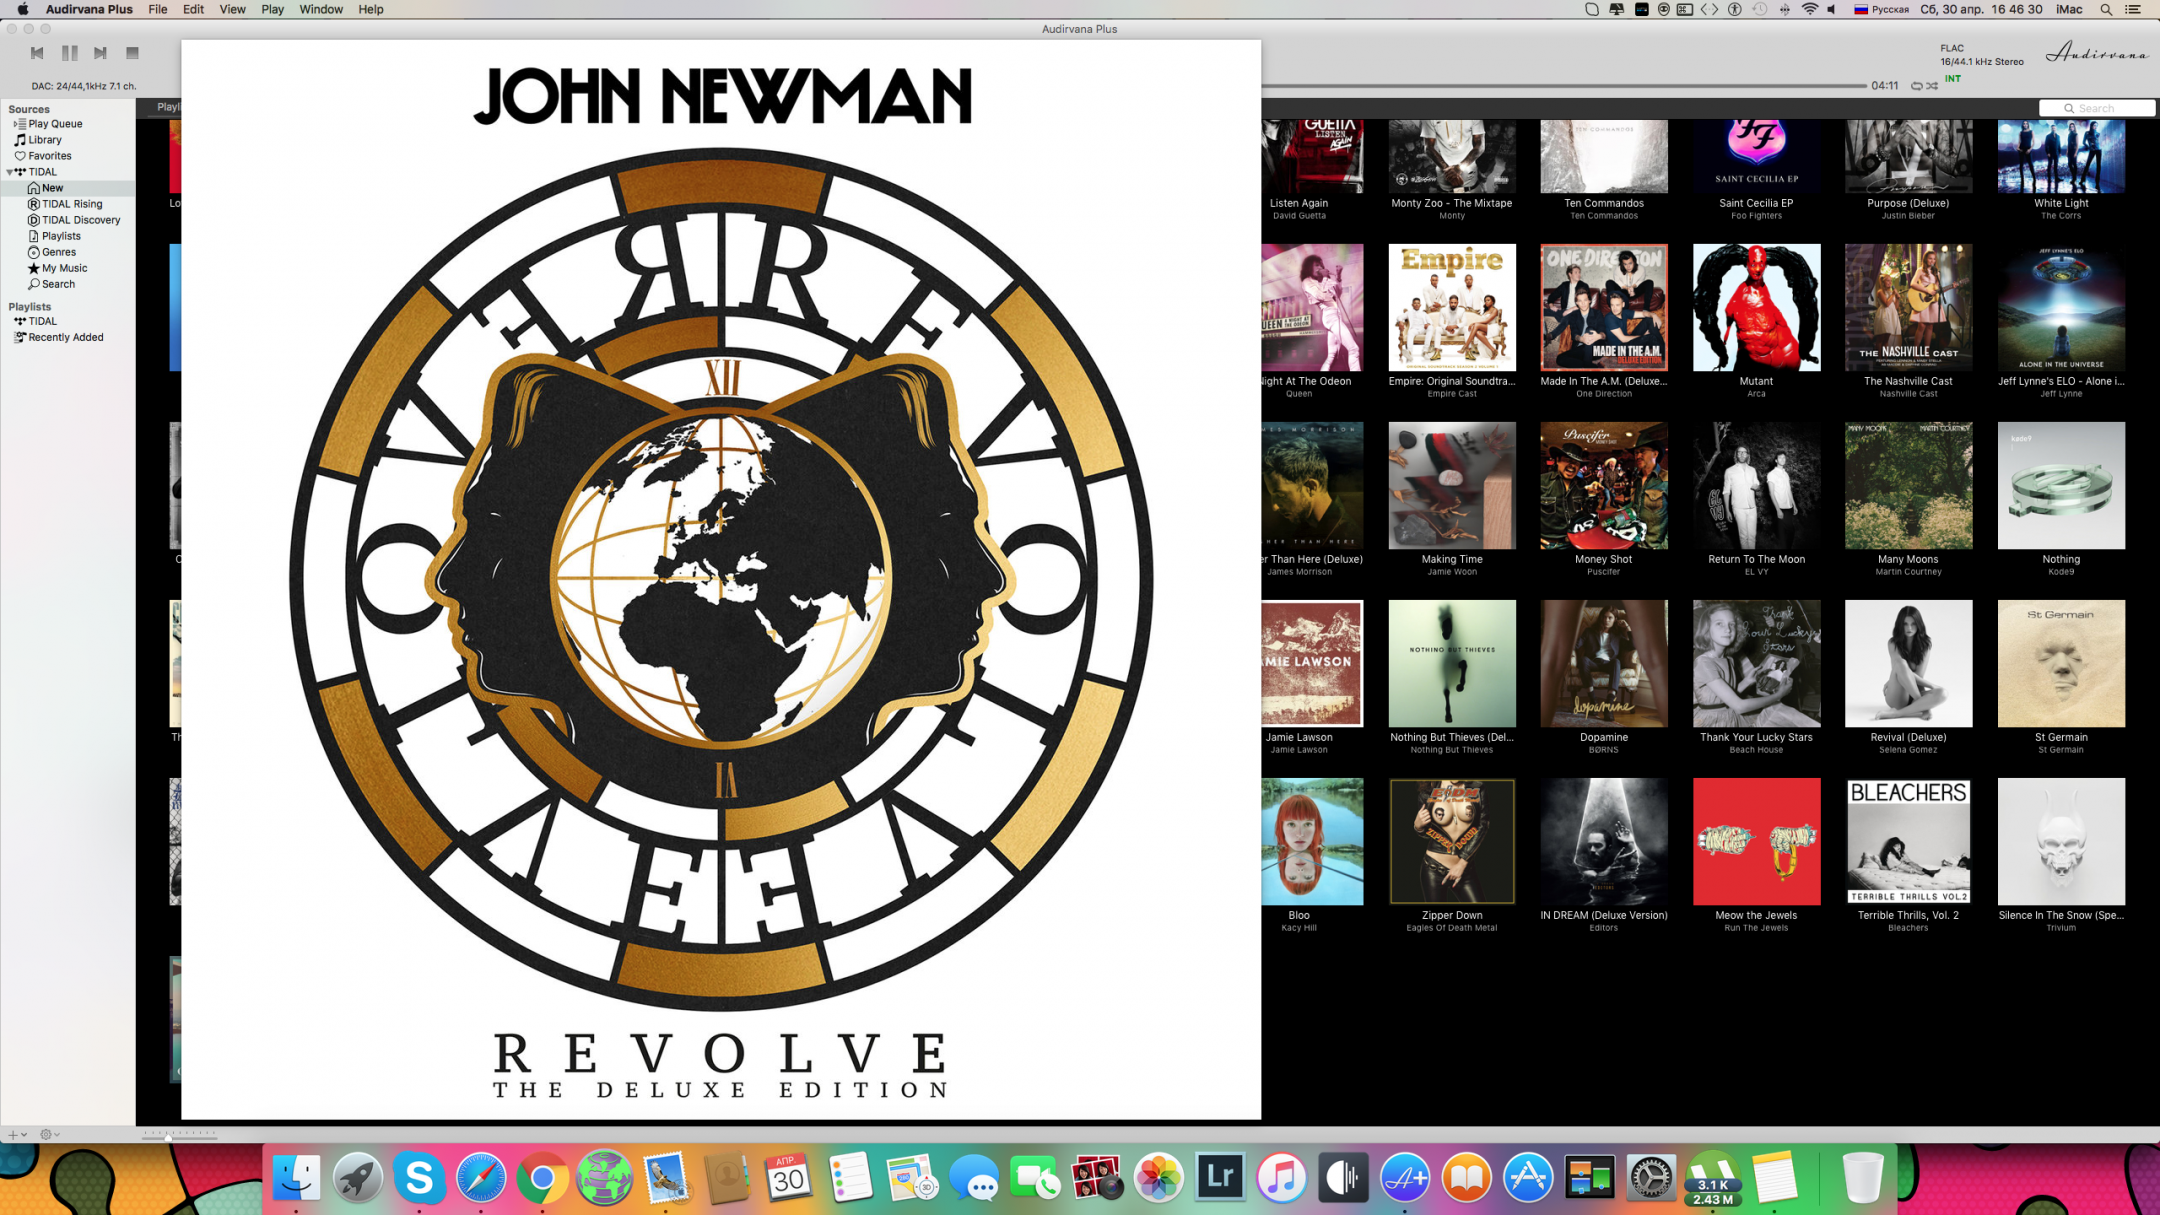Open the Edit menu

coord(193,9)
